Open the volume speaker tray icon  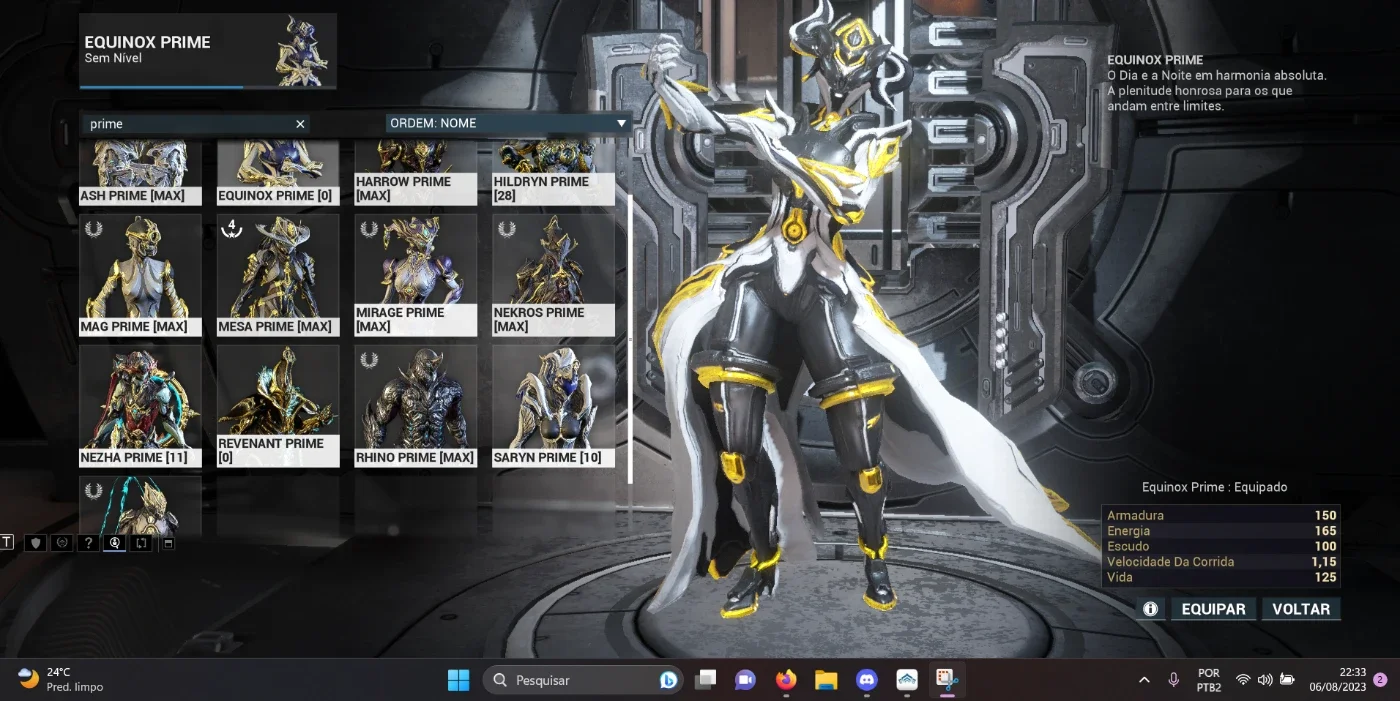[1265, 680]
